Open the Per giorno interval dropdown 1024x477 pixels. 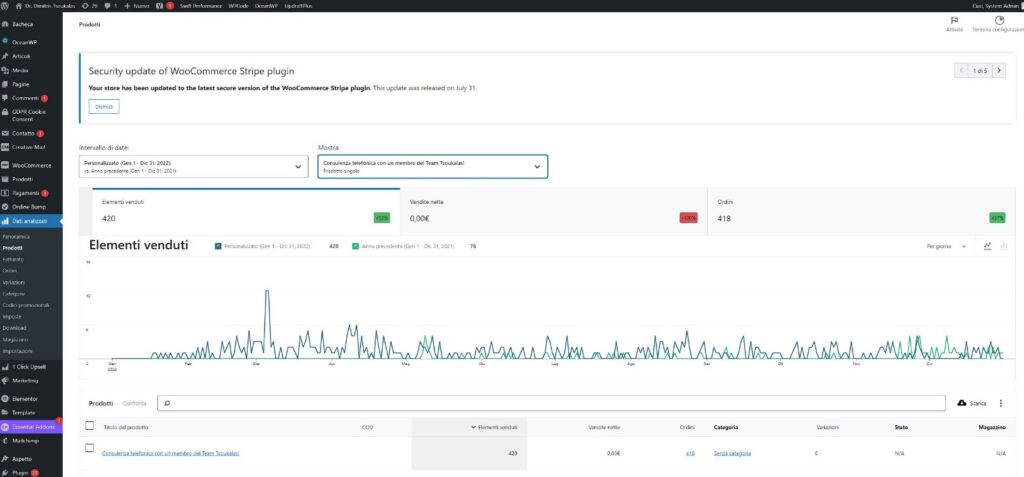click(x=946, y=246)
